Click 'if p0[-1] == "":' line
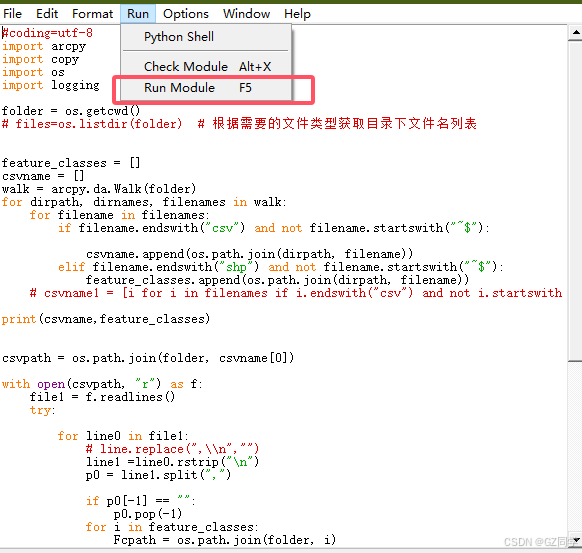The width and height of the screenshot is (582, 553). pos(141,501)
